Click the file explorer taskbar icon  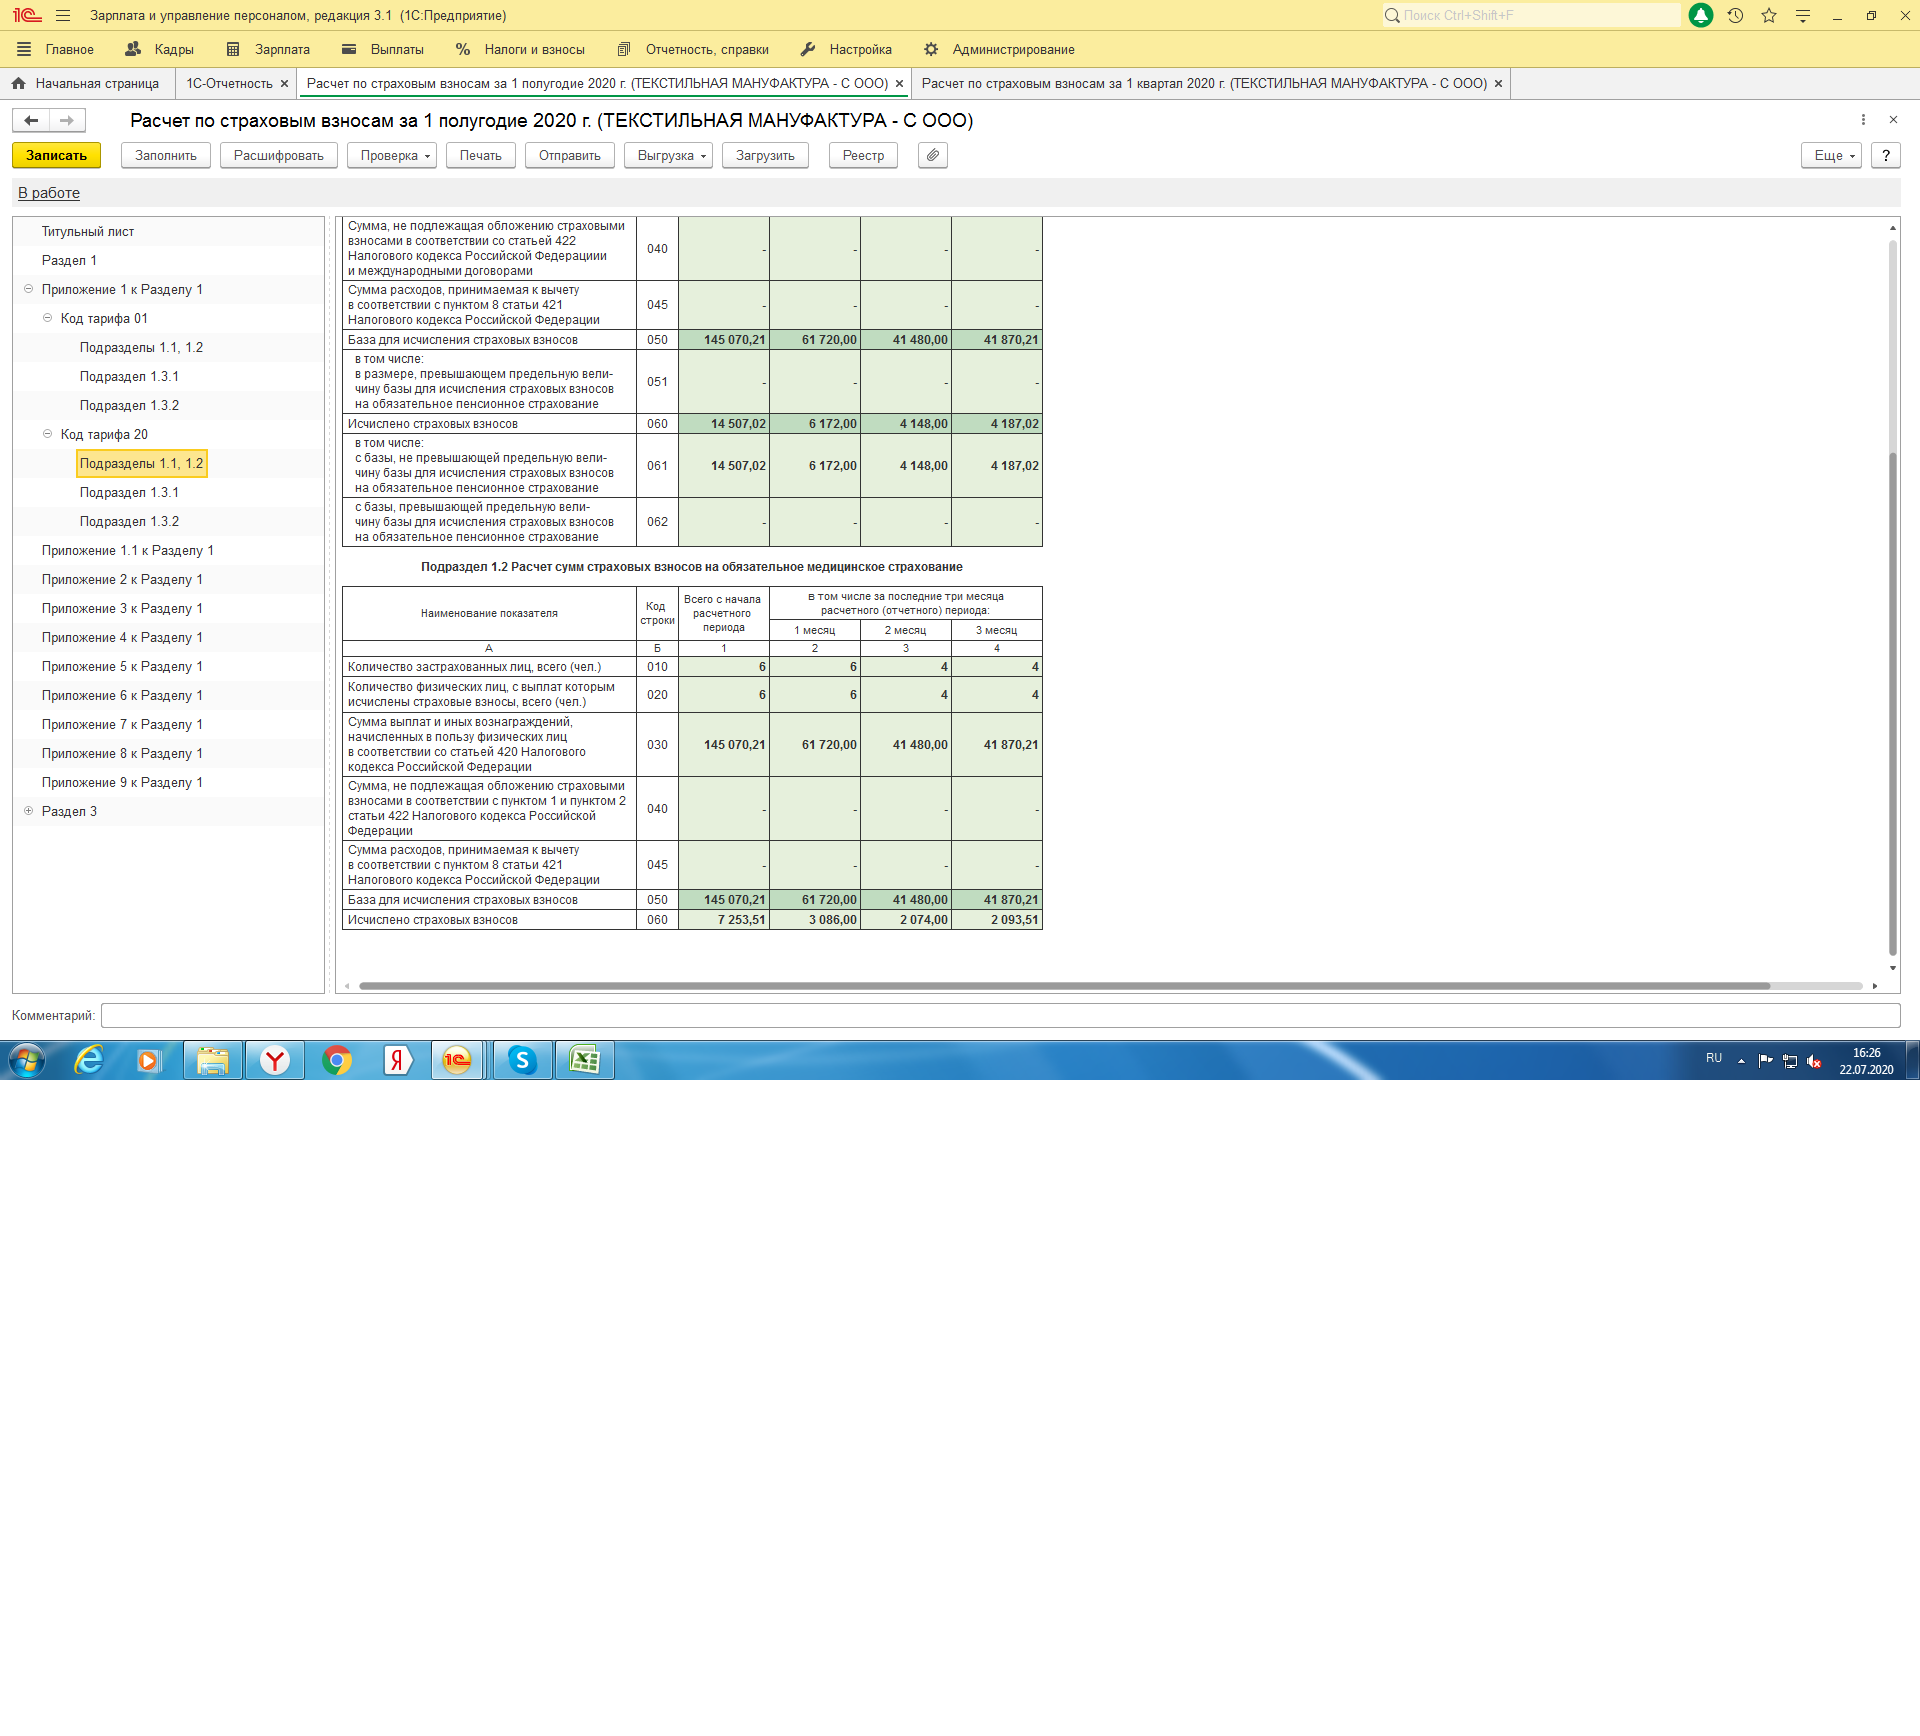(213, 1060)
